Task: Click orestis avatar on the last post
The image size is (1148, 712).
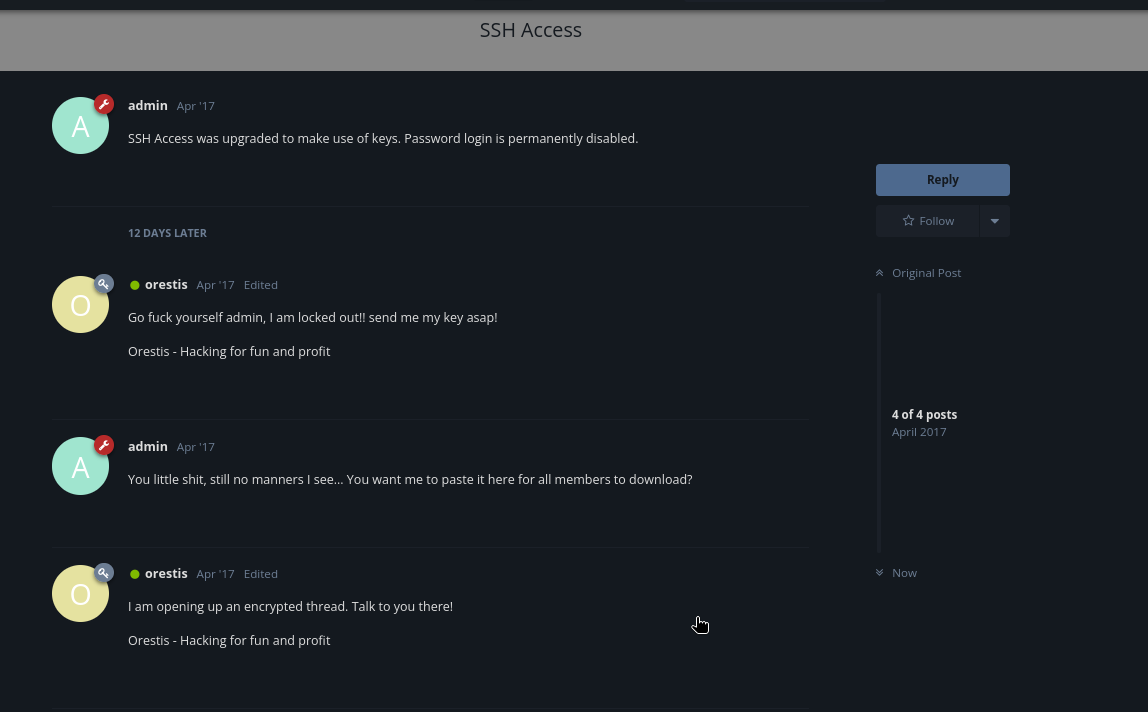Action: [80, 594]
